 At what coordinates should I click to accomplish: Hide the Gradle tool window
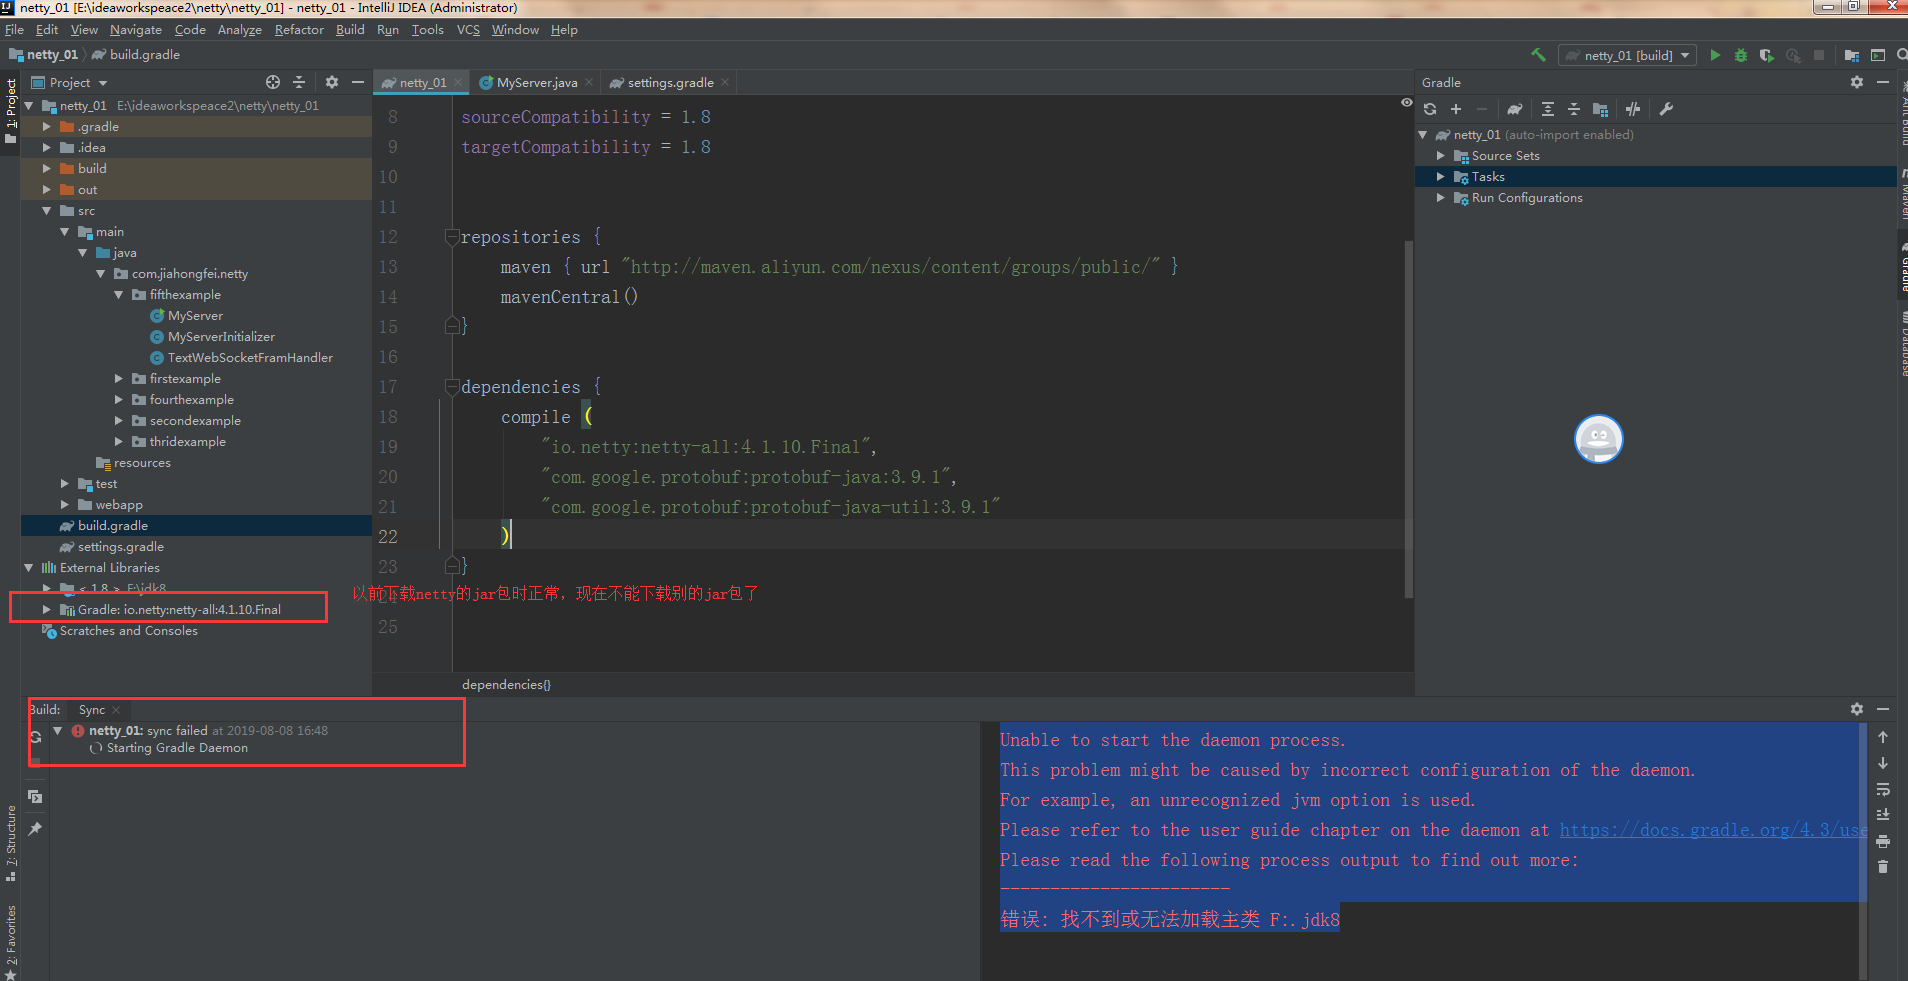[x=1883, y=82]
